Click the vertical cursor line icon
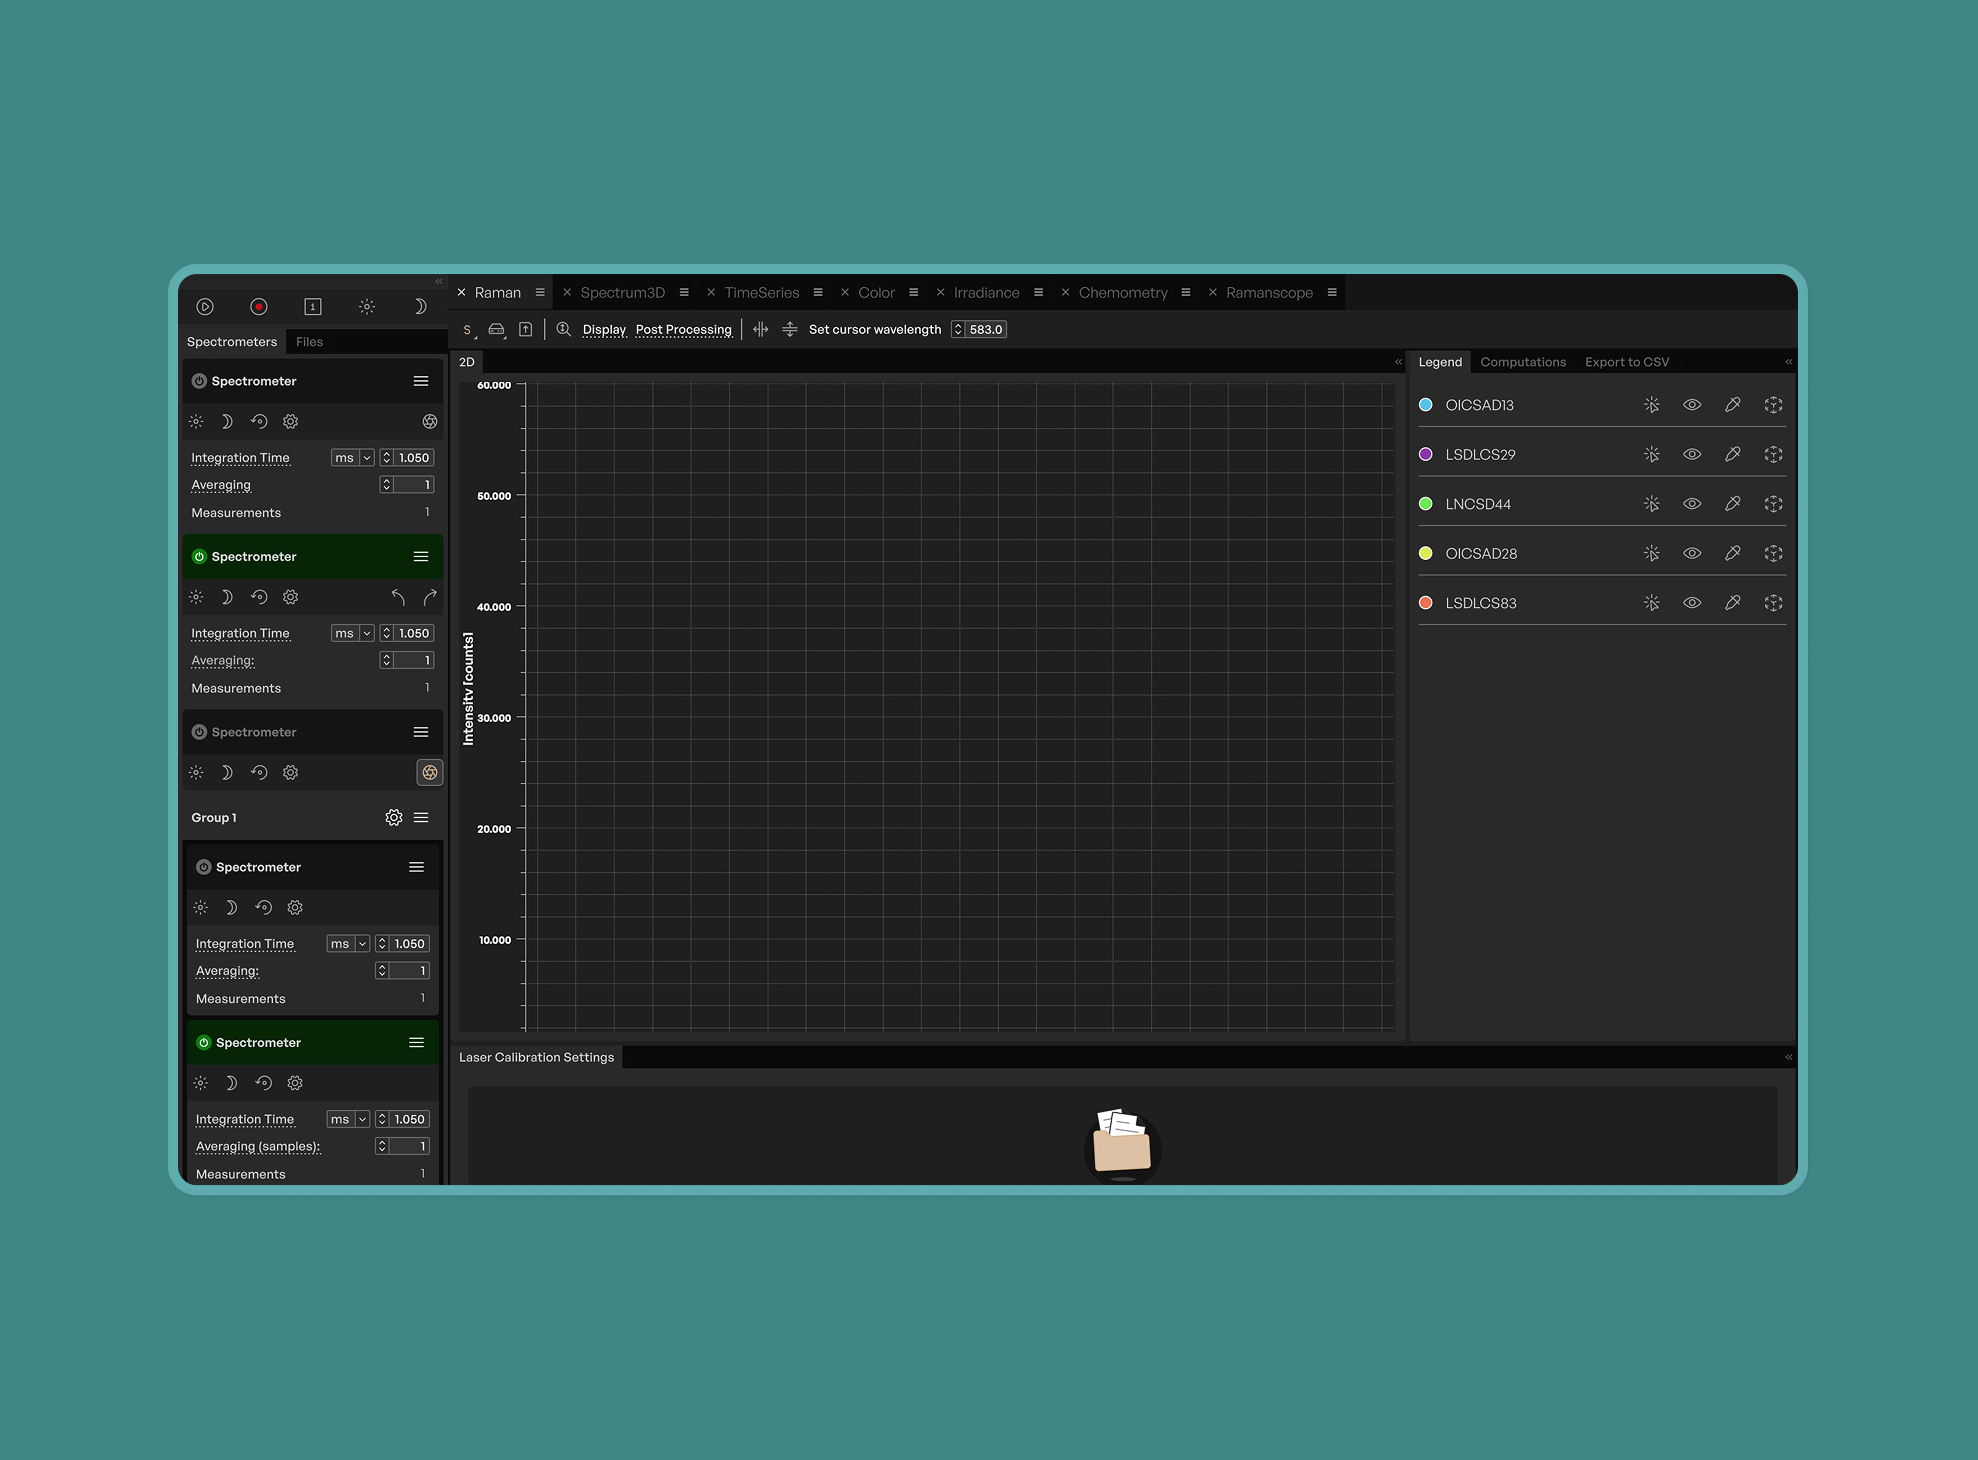The image size is (1978, 1460). 761,329
